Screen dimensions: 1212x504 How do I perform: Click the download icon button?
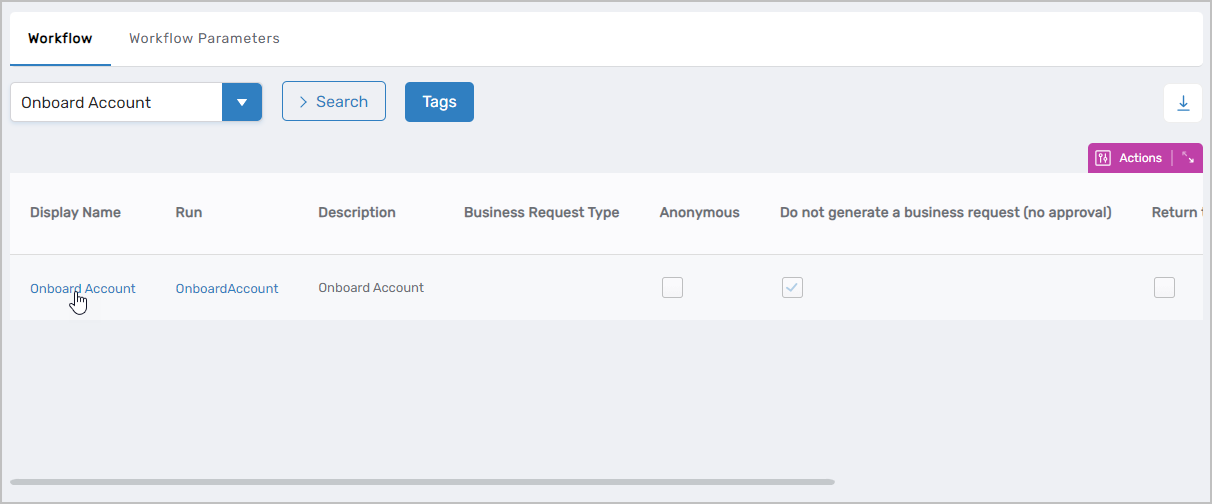coord(1183,103)
